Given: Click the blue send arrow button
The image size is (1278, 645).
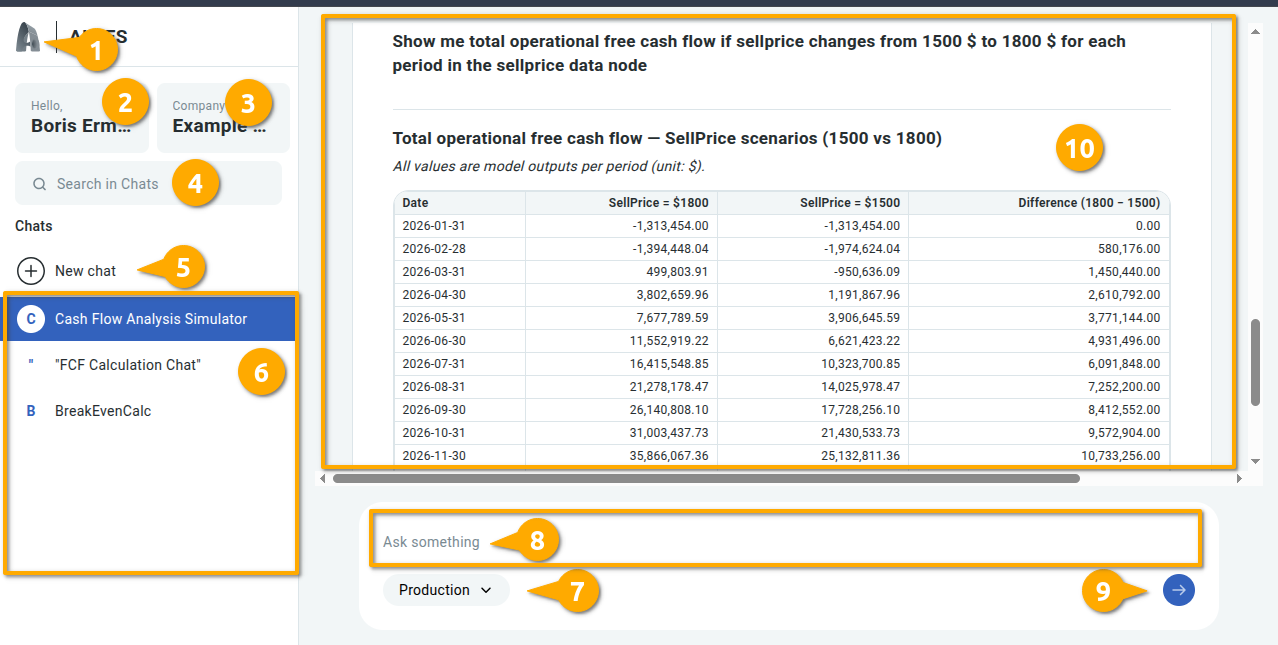Looking at the screenshot, I should 1178,590.
